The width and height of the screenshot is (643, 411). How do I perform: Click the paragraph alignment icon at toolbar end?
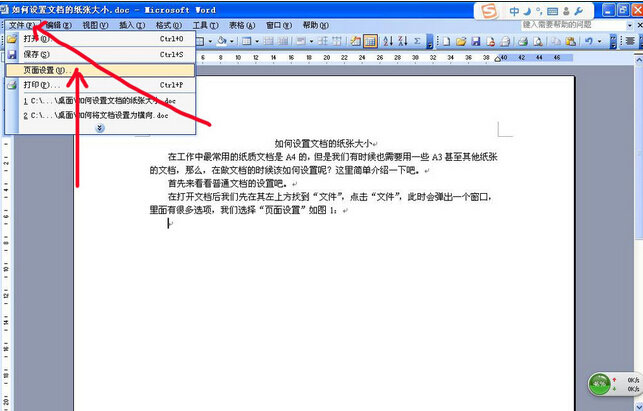(x=630, y=41)
